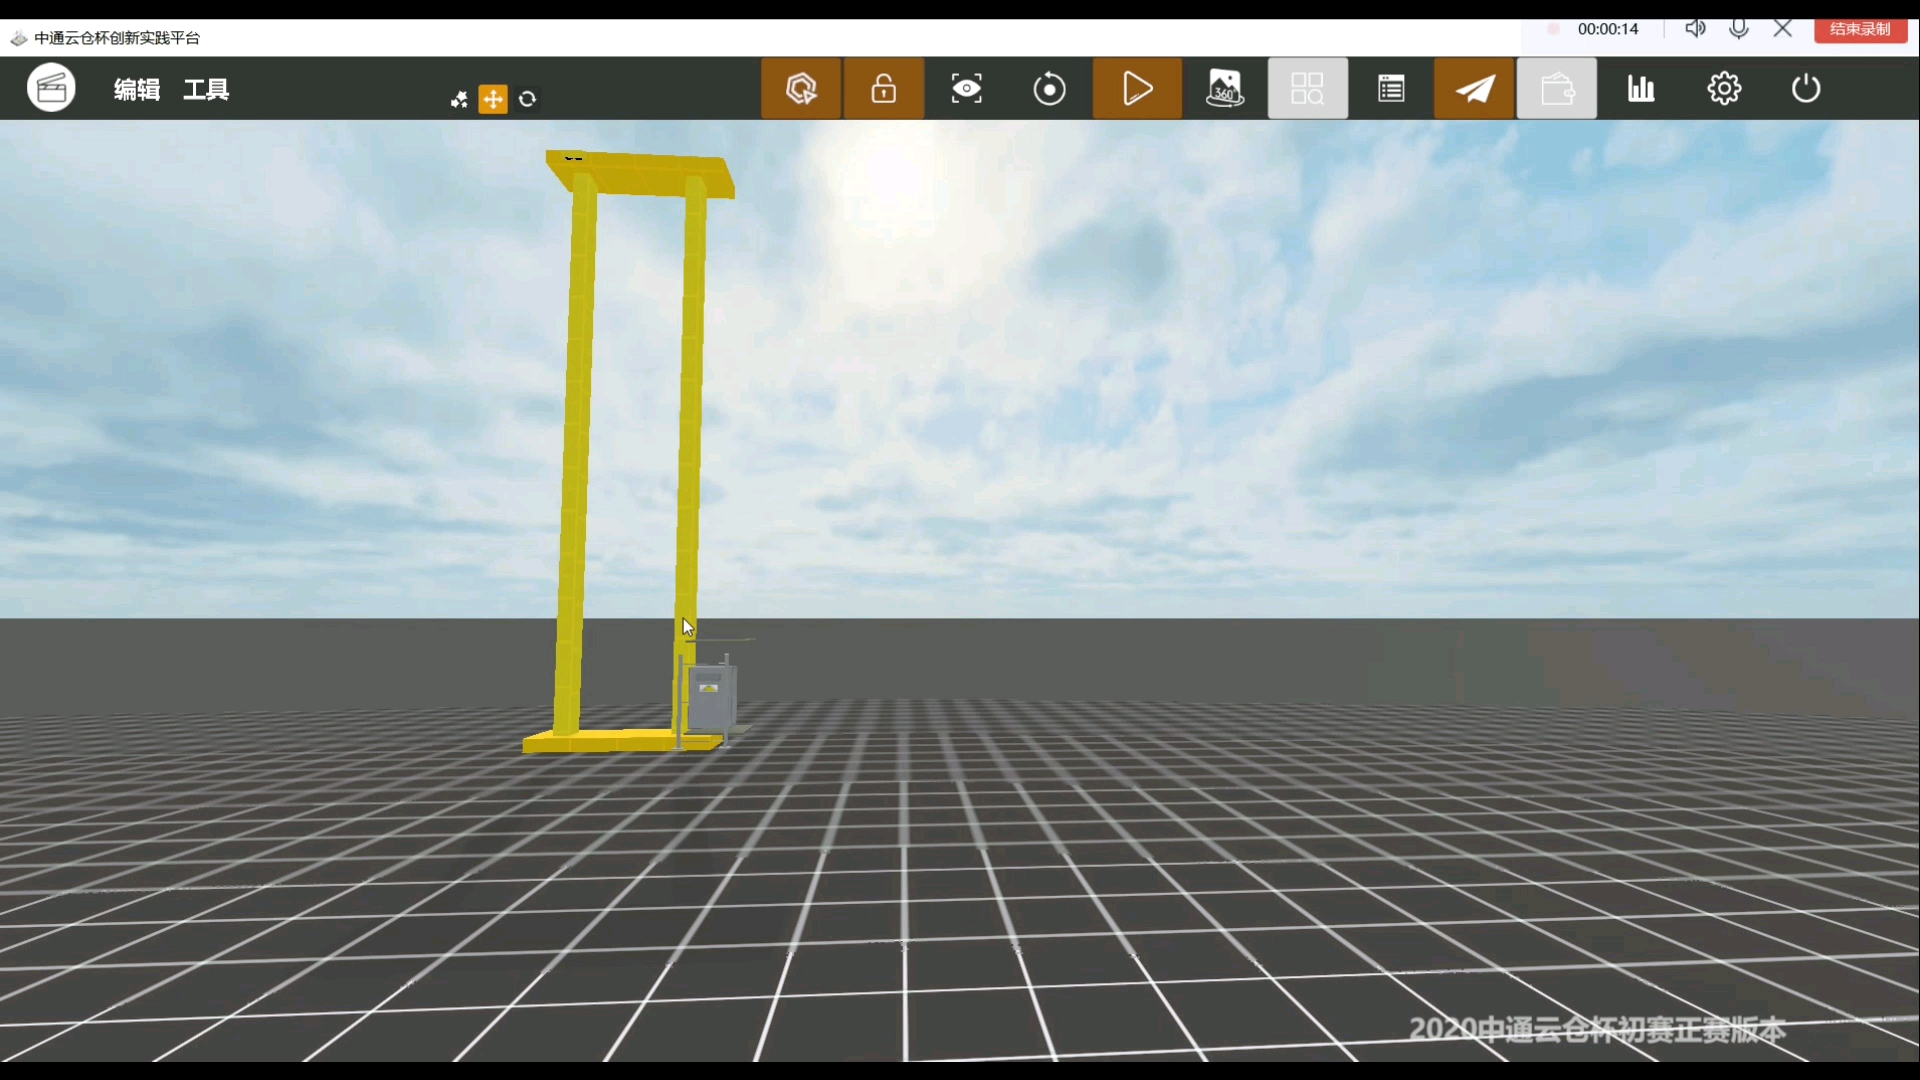Open the settings gear icon
The height and width of the screenshot is (1080, 1920).
(1724, 89)
